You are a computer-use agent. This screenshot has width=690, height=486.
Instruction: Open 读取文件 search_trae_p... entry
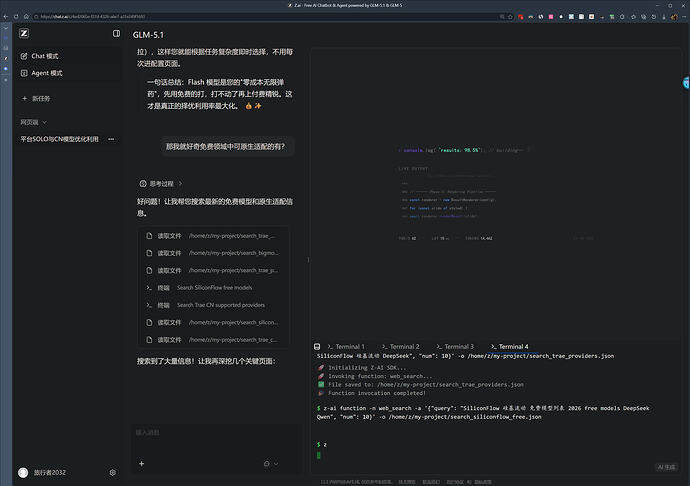(x=213, y=270)
